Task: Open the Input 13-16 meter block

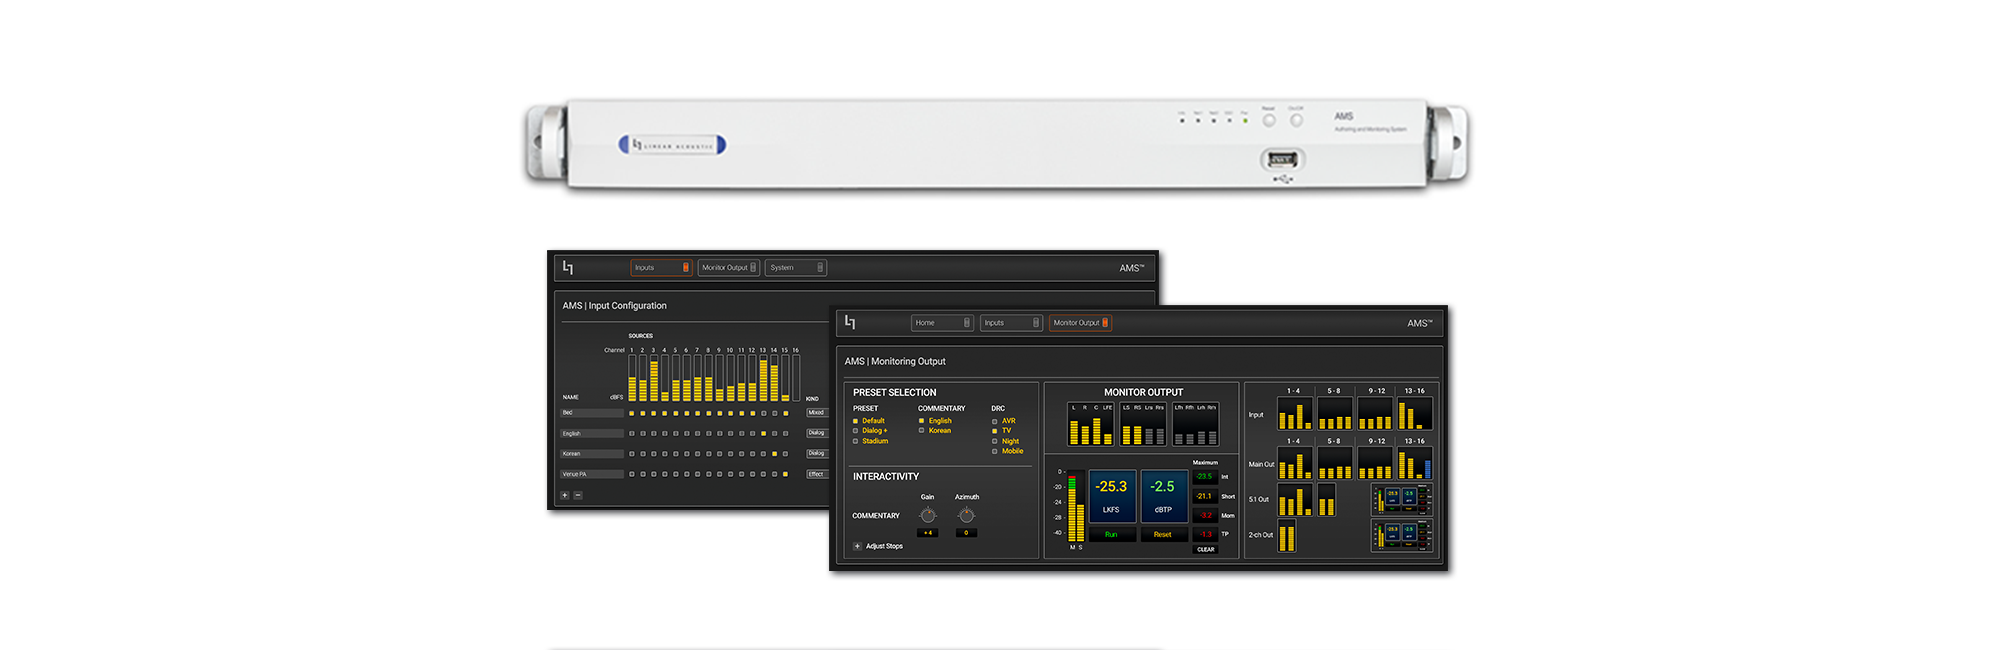Action: 1414,414
